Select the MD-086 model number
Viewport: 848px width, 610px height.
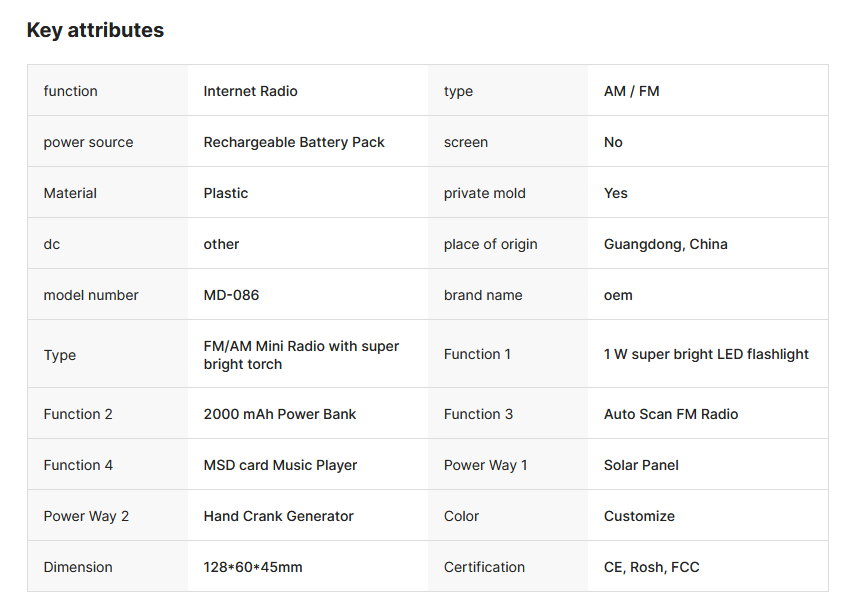click(231, 295)
